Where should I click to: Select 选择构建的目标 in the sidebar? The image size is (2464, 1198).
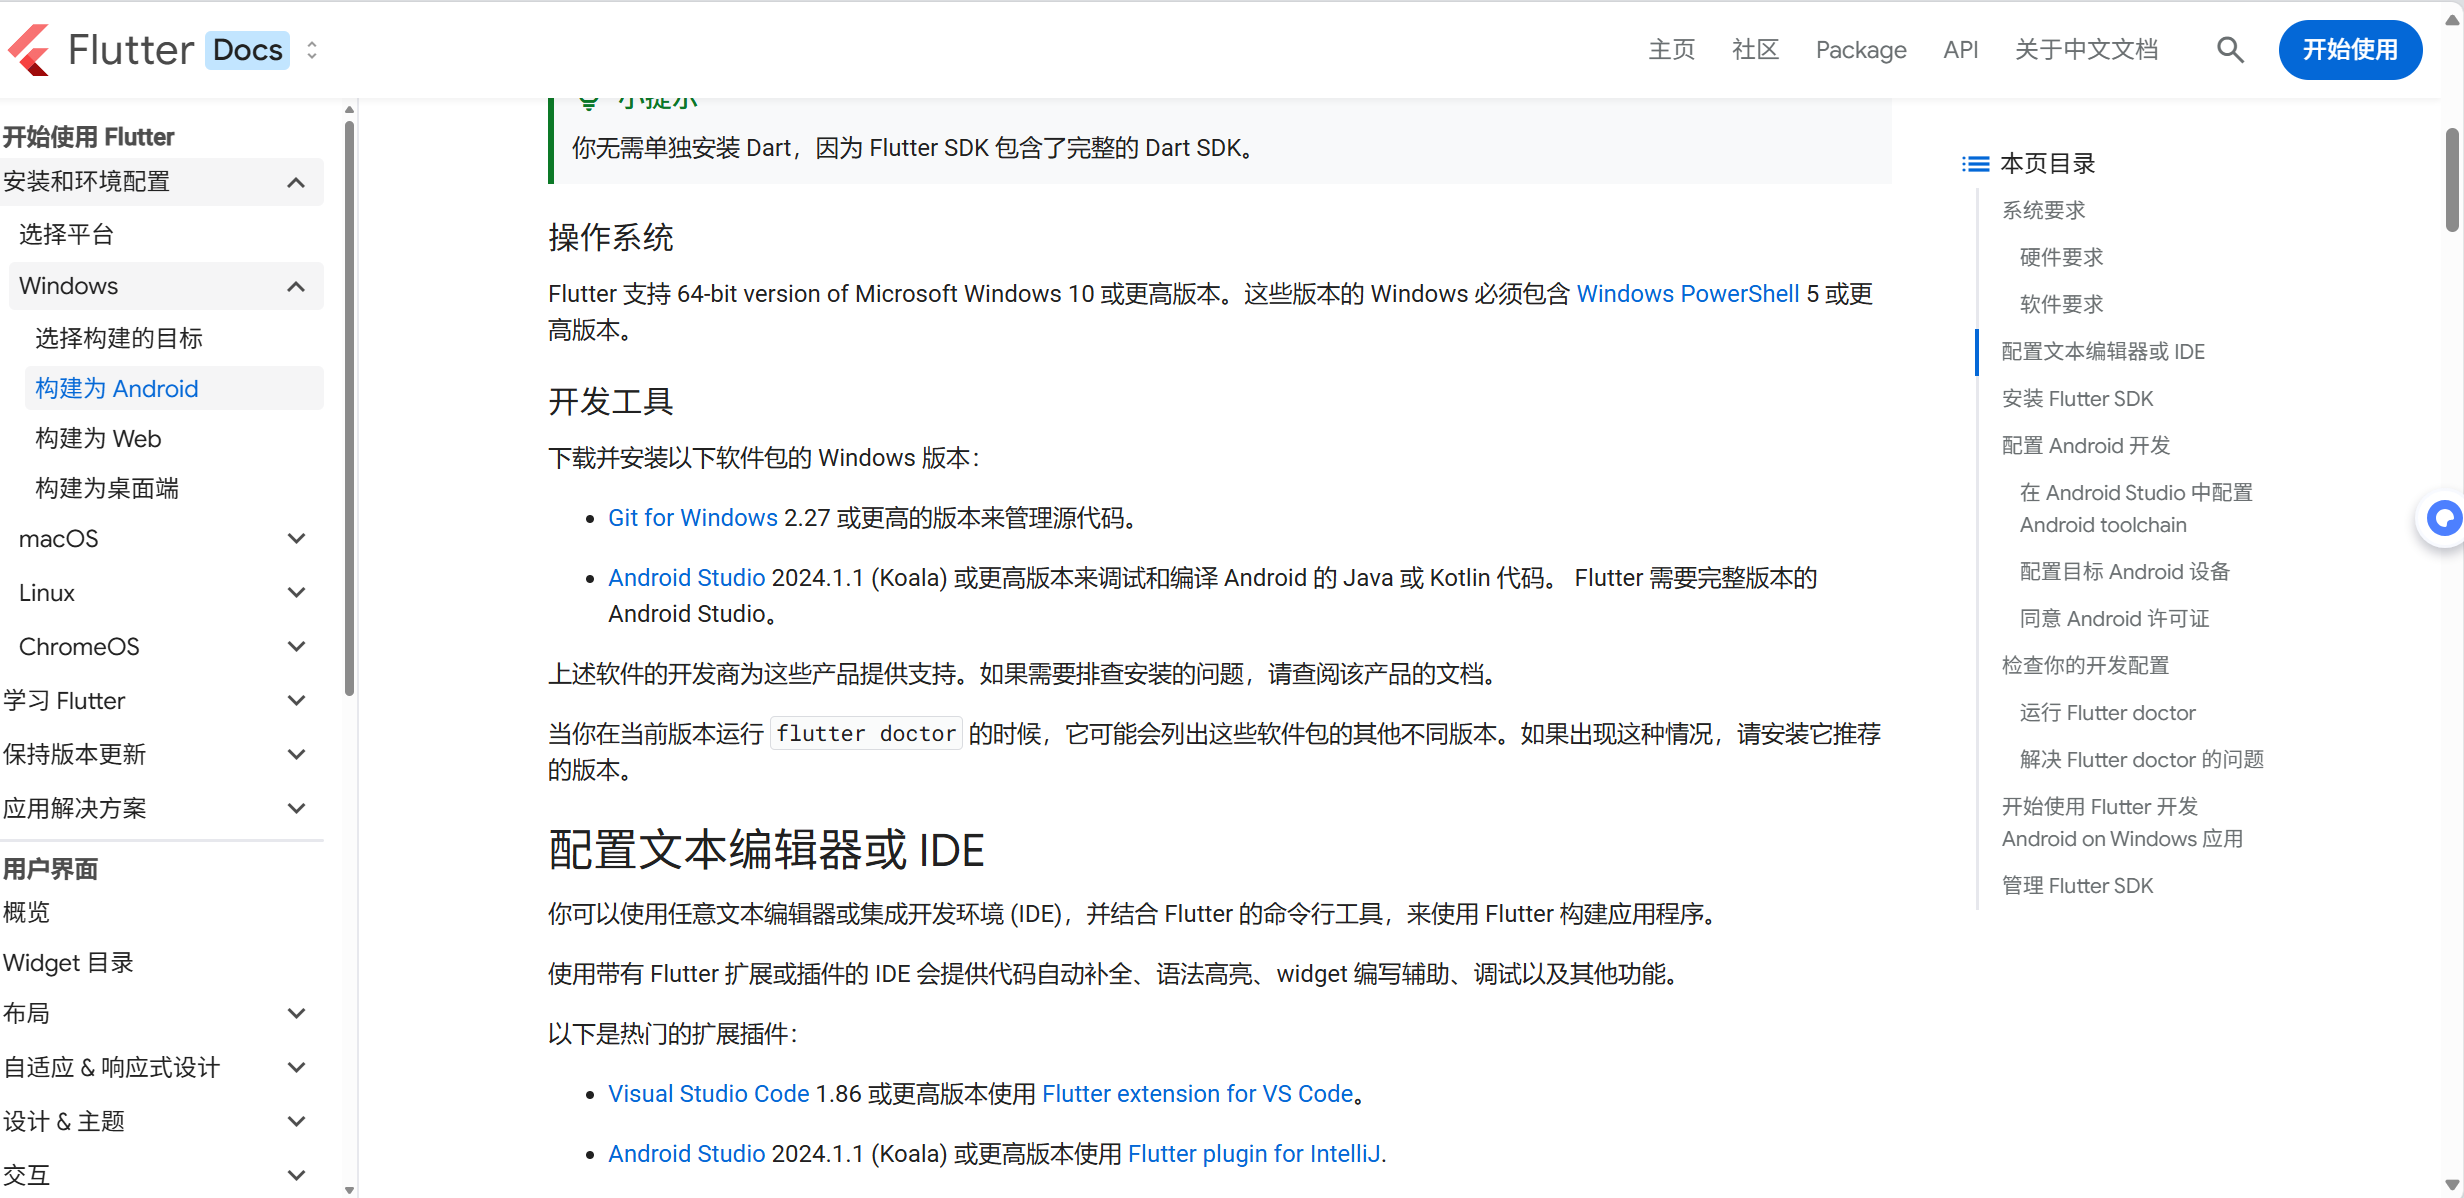[x=119, y=339]
